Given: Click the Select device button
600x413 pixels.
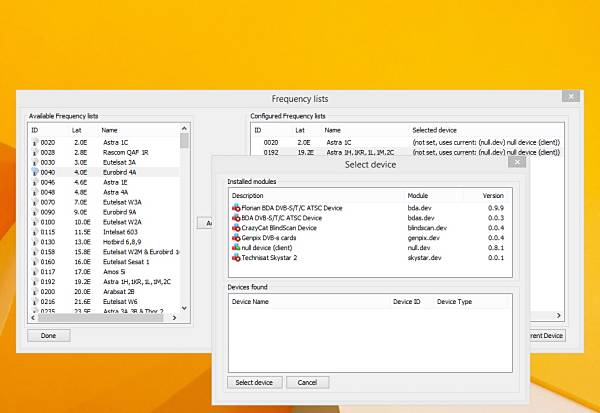Looking at the screenshot, I should pyautogui.click(x=254, y=382).
